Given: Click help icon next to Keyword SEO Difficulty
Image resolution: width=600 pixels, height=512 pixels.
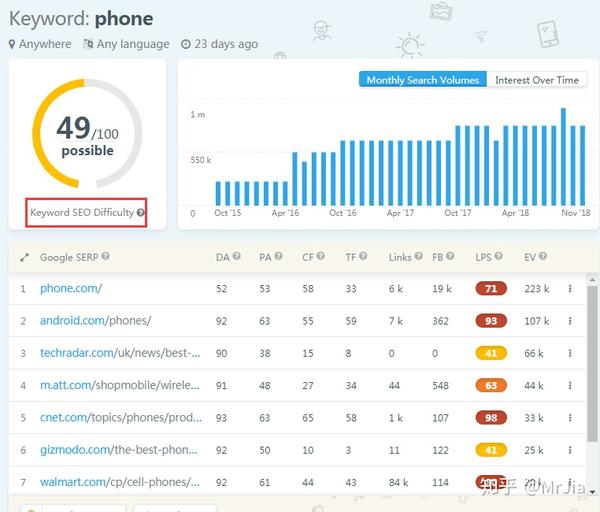Looking at the screenshot, I should (x=141, y=212).
